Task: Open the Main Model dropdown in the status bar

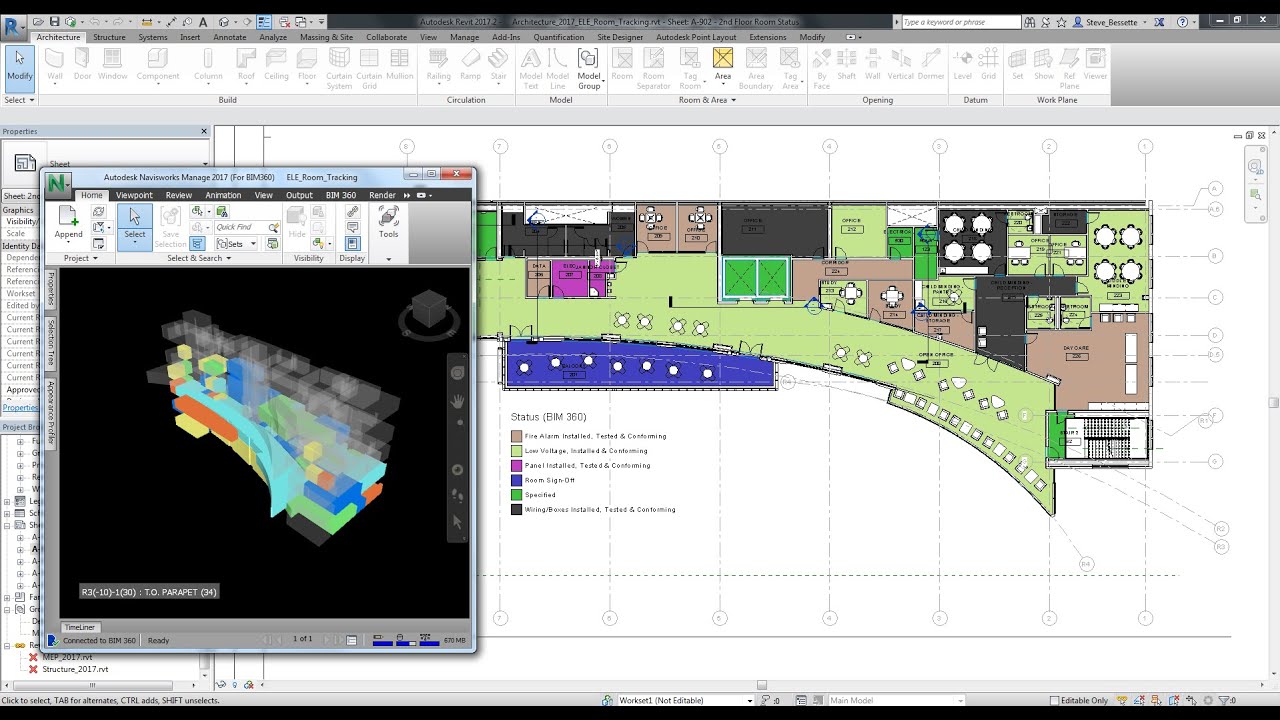Action: [895, 700]
